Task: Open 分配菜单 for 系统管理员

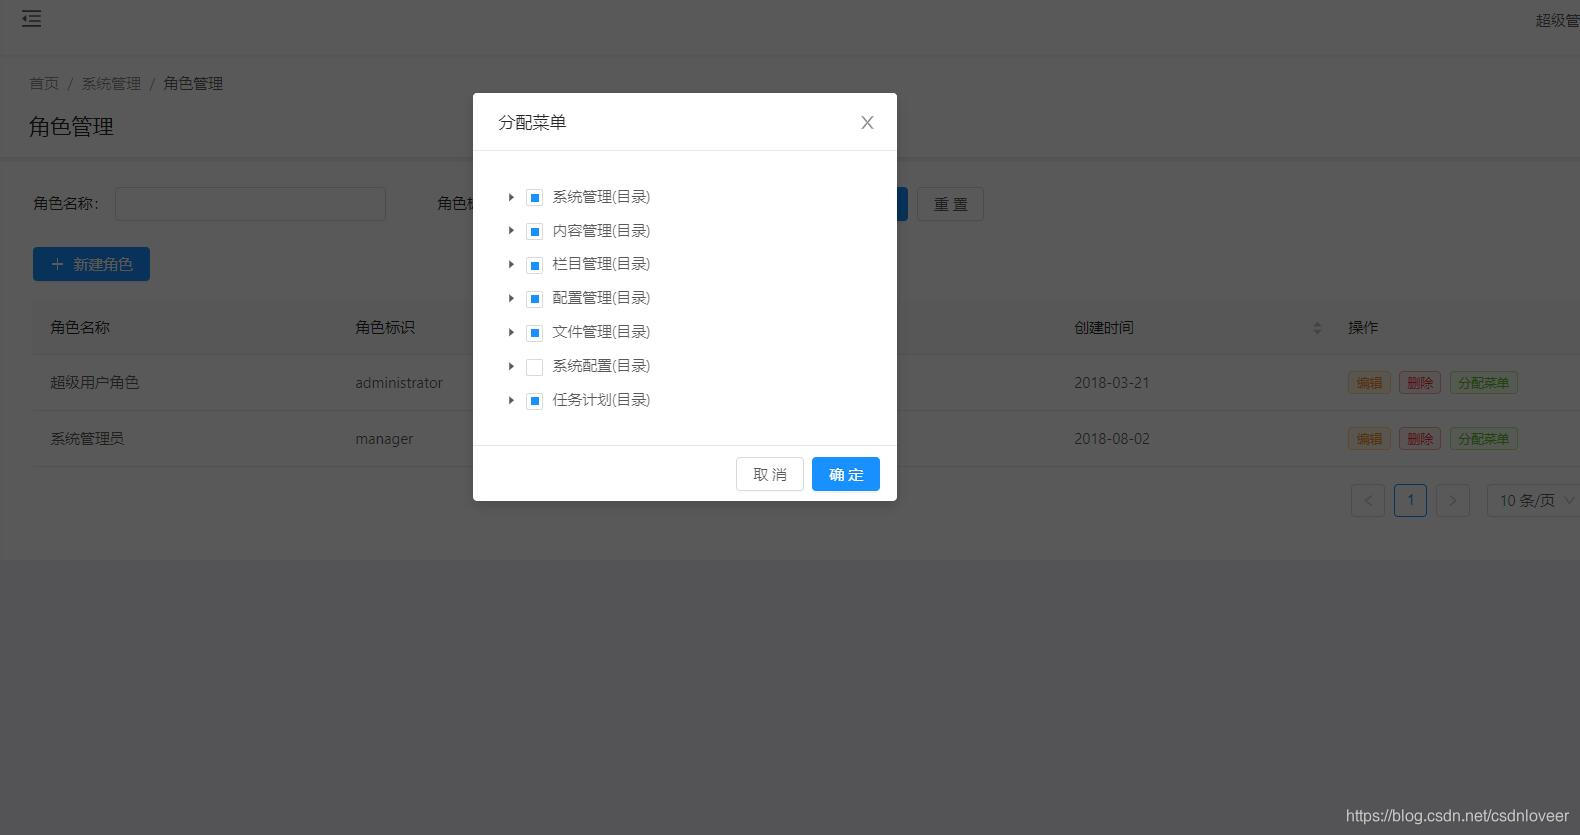Action: click(1483, 439)
